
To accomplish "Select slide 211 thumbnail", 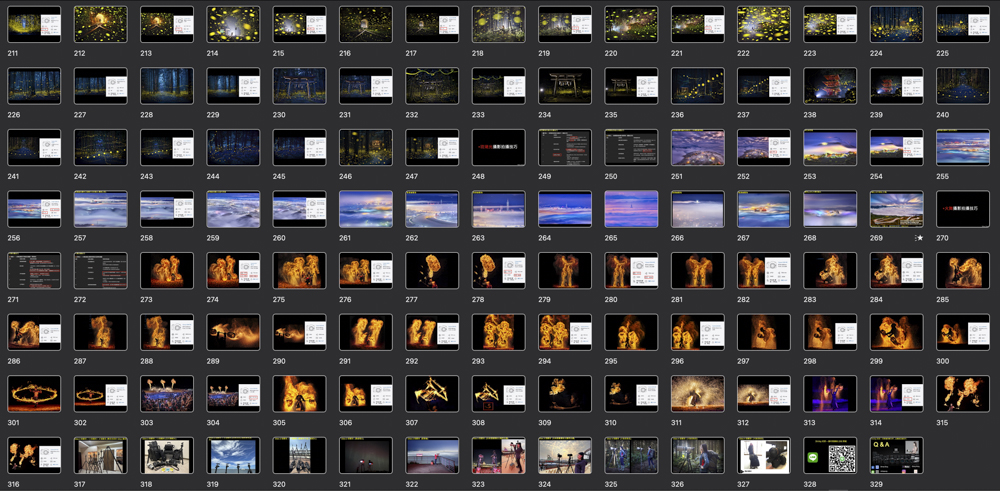I will pos(34,25).
